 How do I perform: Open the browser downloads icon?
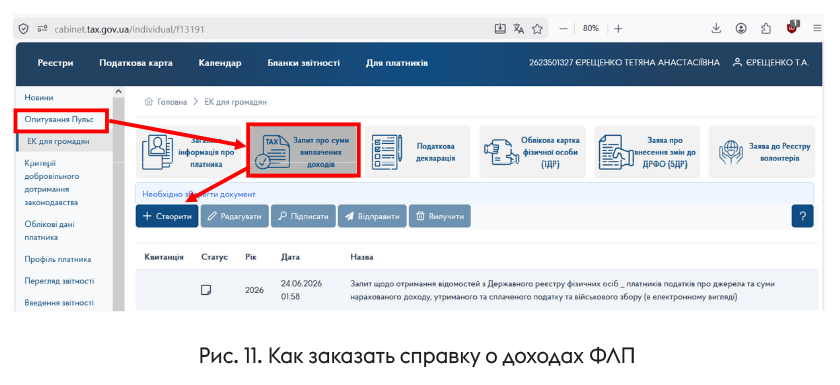tap(716, 28)
